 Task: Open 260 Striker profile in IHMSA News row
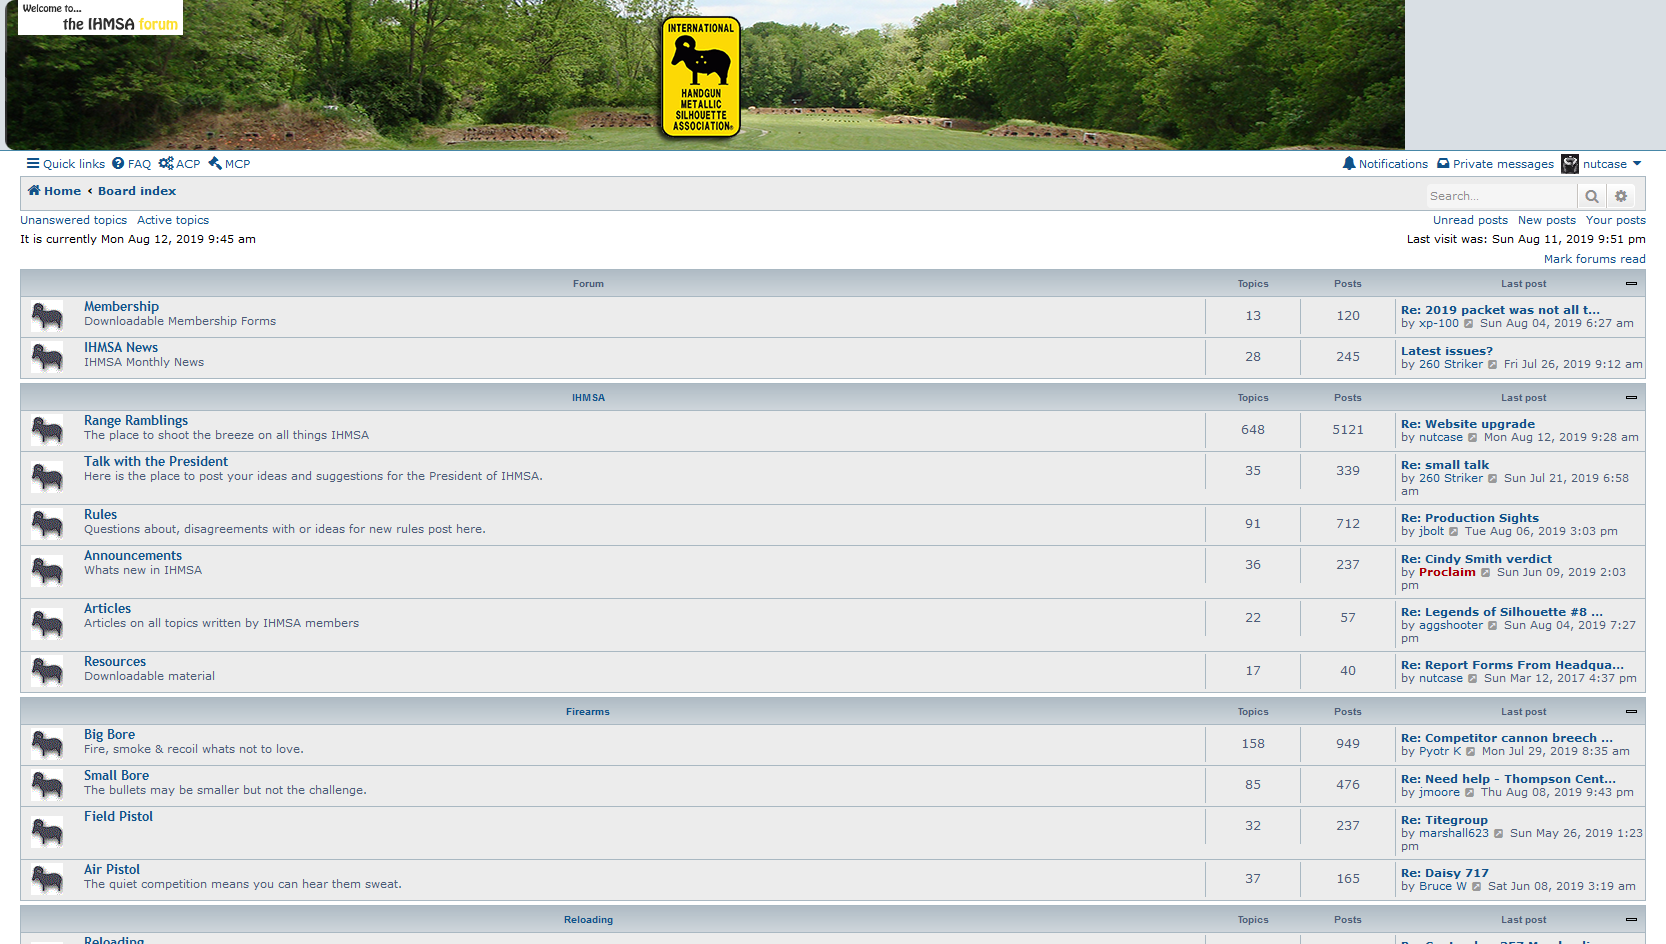(1450, 365)
